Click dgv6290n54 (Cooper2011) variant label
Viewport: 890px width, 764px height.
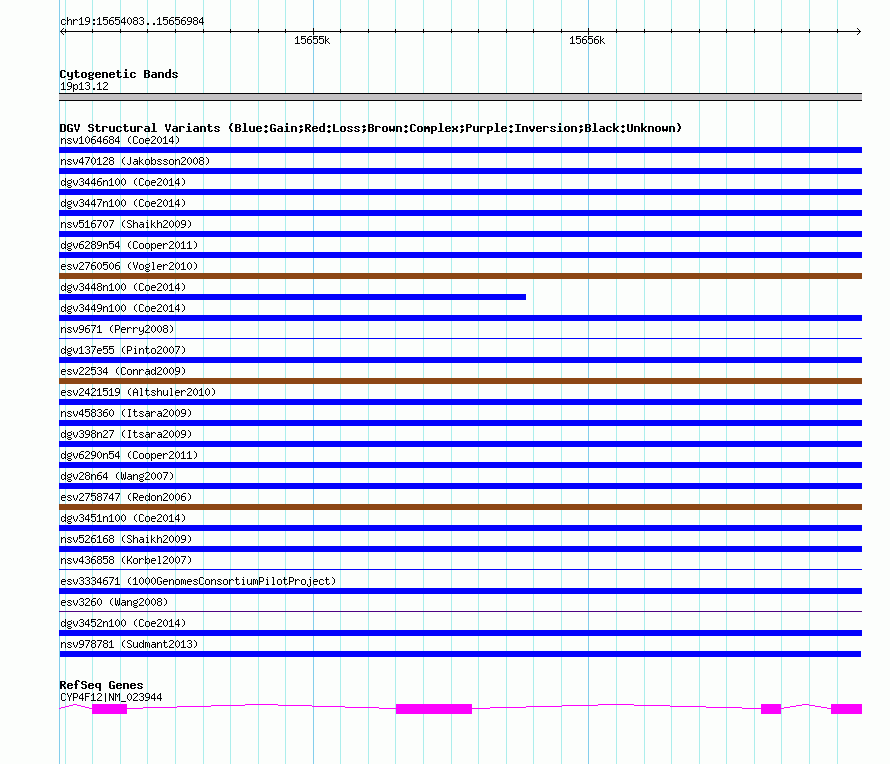tap(129, 455)
